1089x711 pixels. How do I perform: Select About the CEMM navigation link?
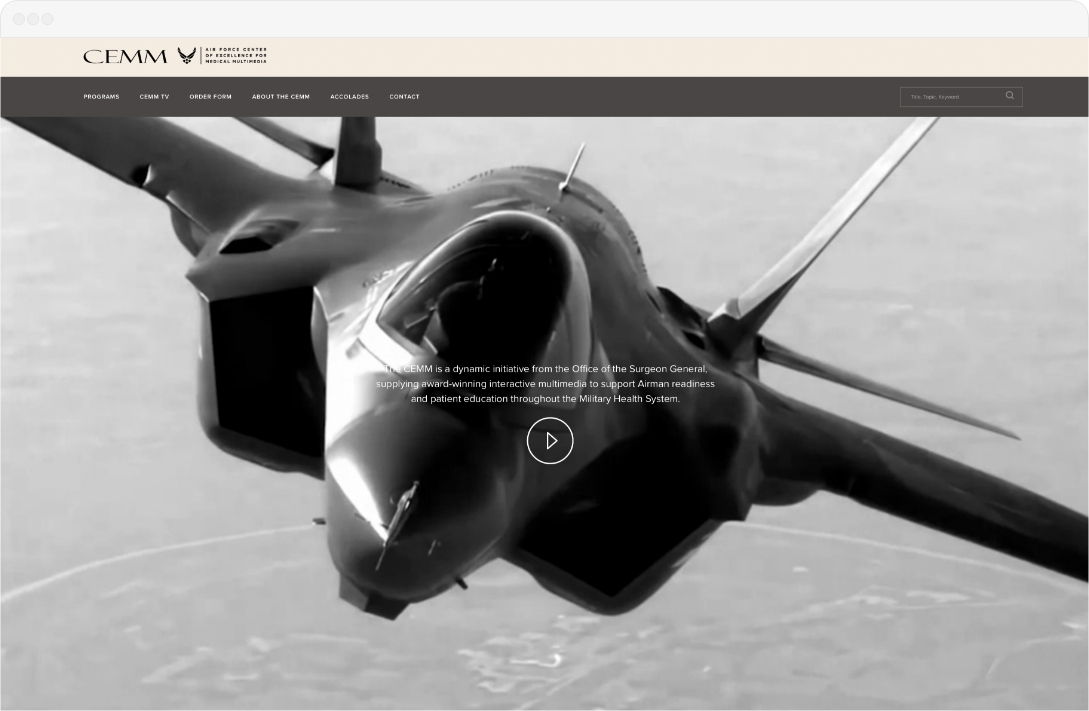click(x=281, y=97)
